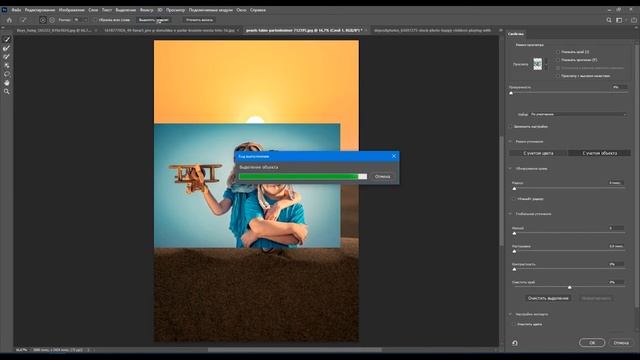The image size is (640, 360).
Task: Confirm with the OK button
Action: click(592, 342)
